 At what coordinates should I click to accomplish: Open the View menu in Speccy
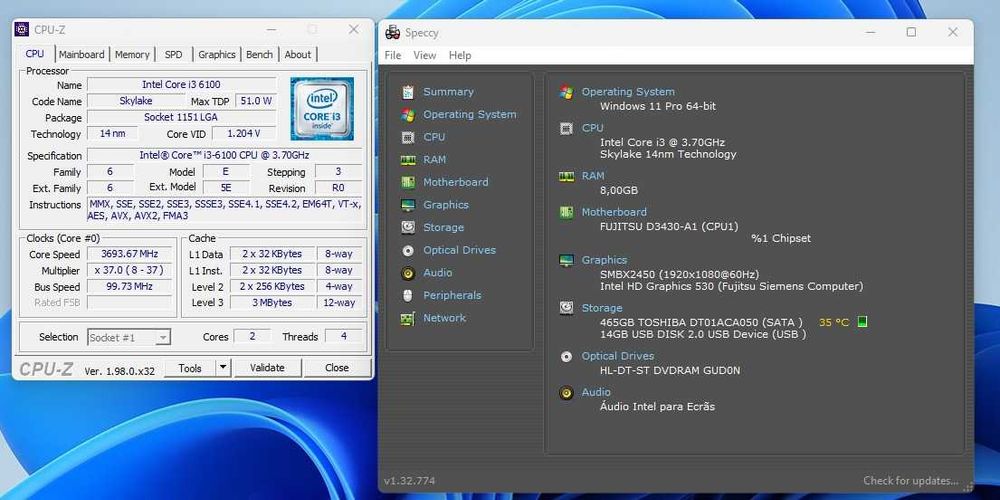(425, 55)
